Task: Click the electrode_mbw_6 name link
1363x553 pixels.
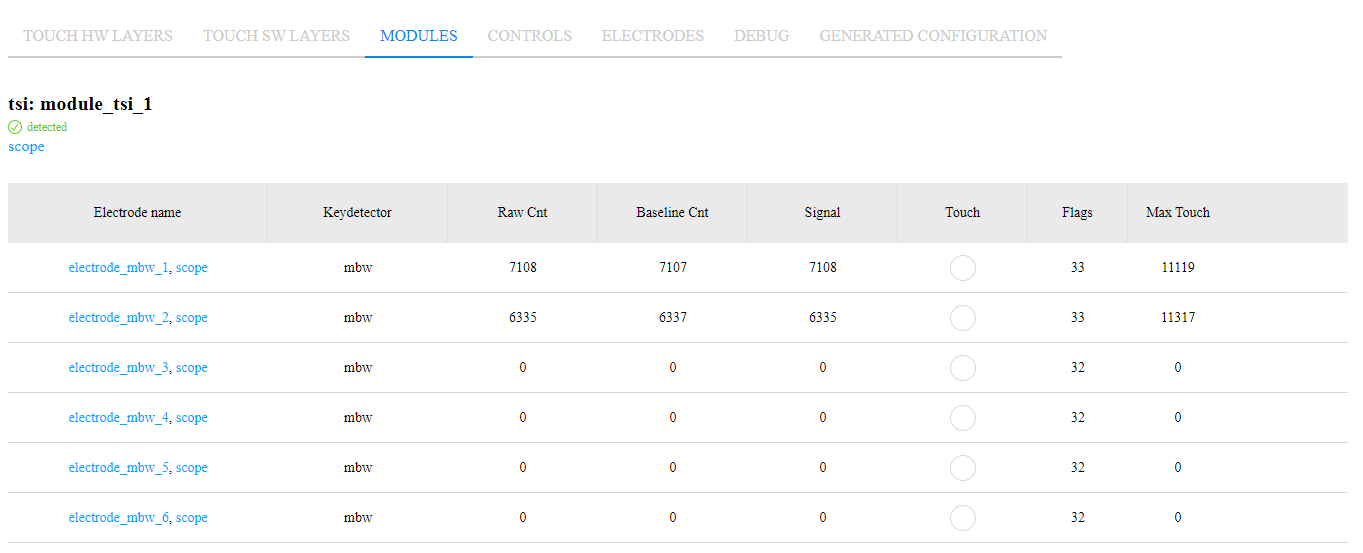Action: (x=118, y=518)
